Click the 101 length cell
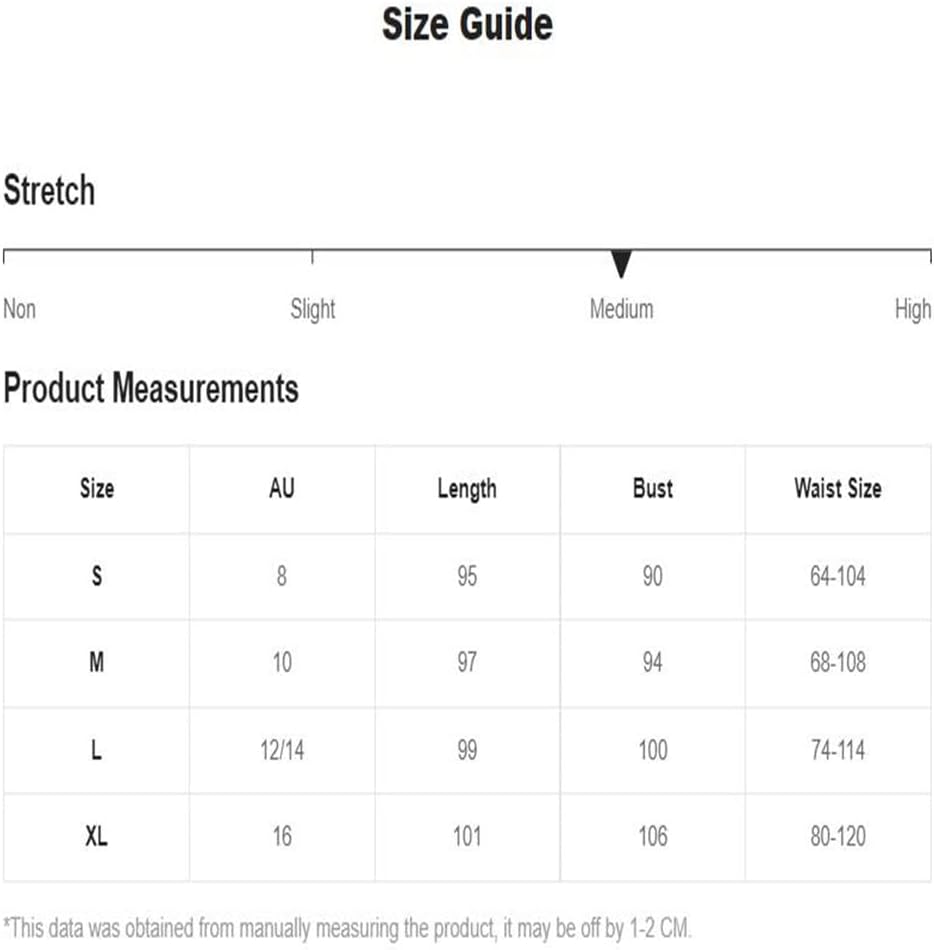The width and height of the screenshot is (934, 950). click(467, 837)
